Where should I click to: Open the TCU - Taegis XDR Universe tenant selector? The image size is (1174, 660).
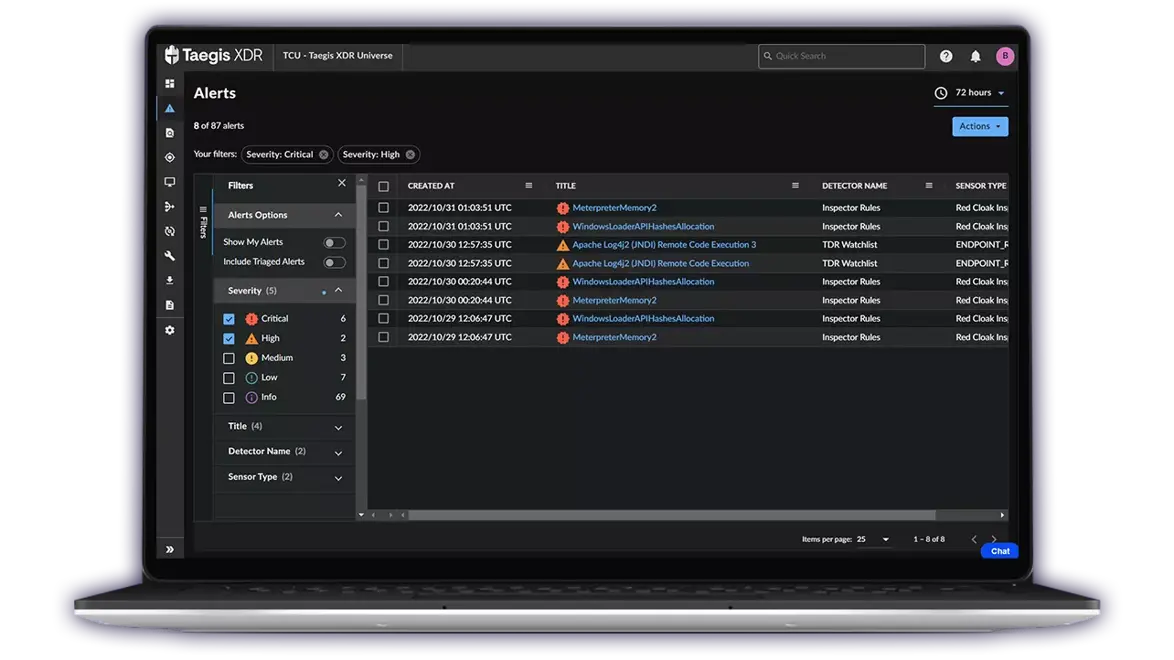click(x=338, y=55)
